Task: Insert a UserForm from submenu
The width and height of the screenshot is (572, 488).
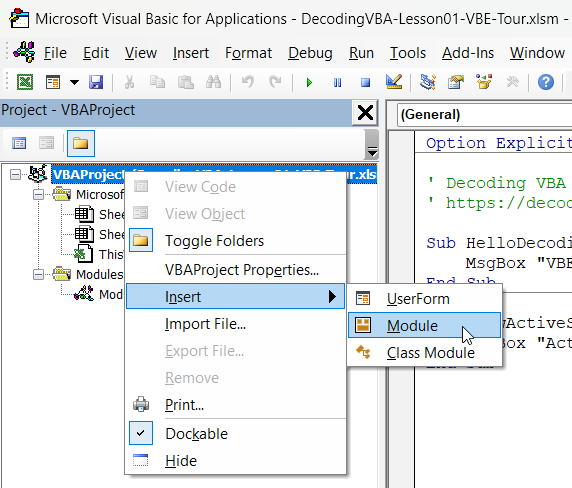Action: click(x=425, y=299)
